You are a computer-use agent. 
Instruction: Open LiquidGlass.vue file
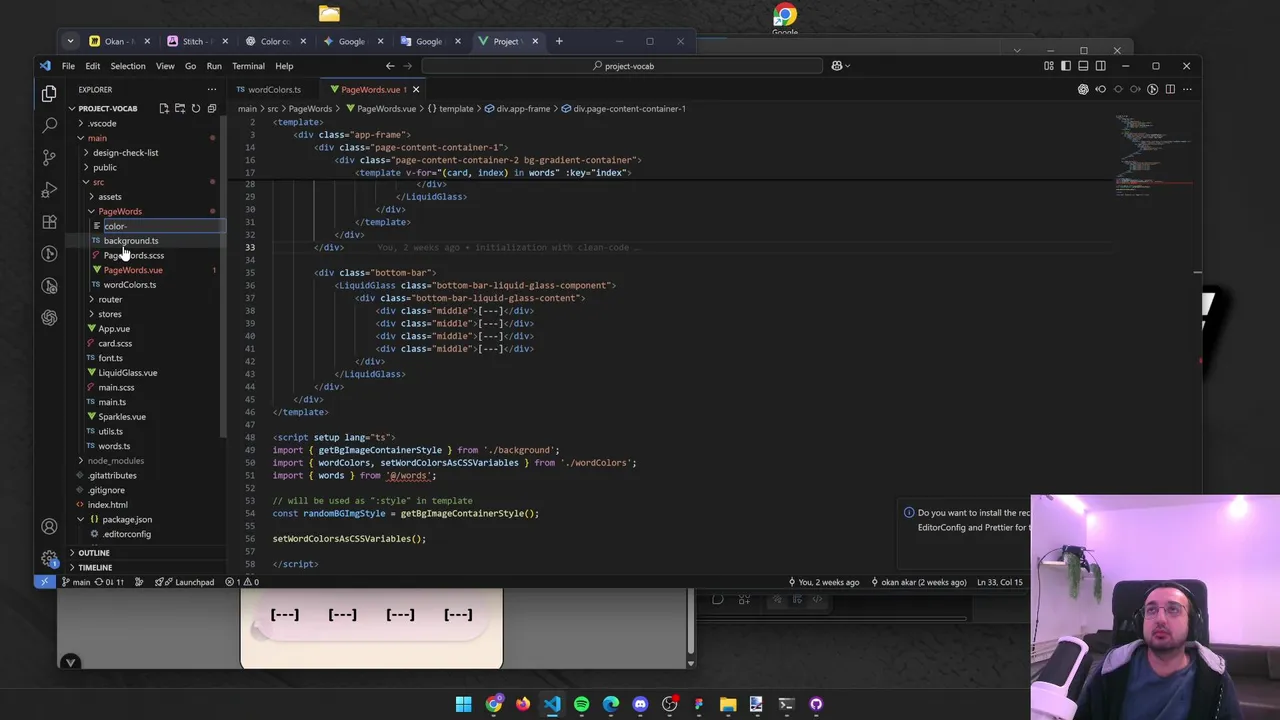(x=127, y=373)
